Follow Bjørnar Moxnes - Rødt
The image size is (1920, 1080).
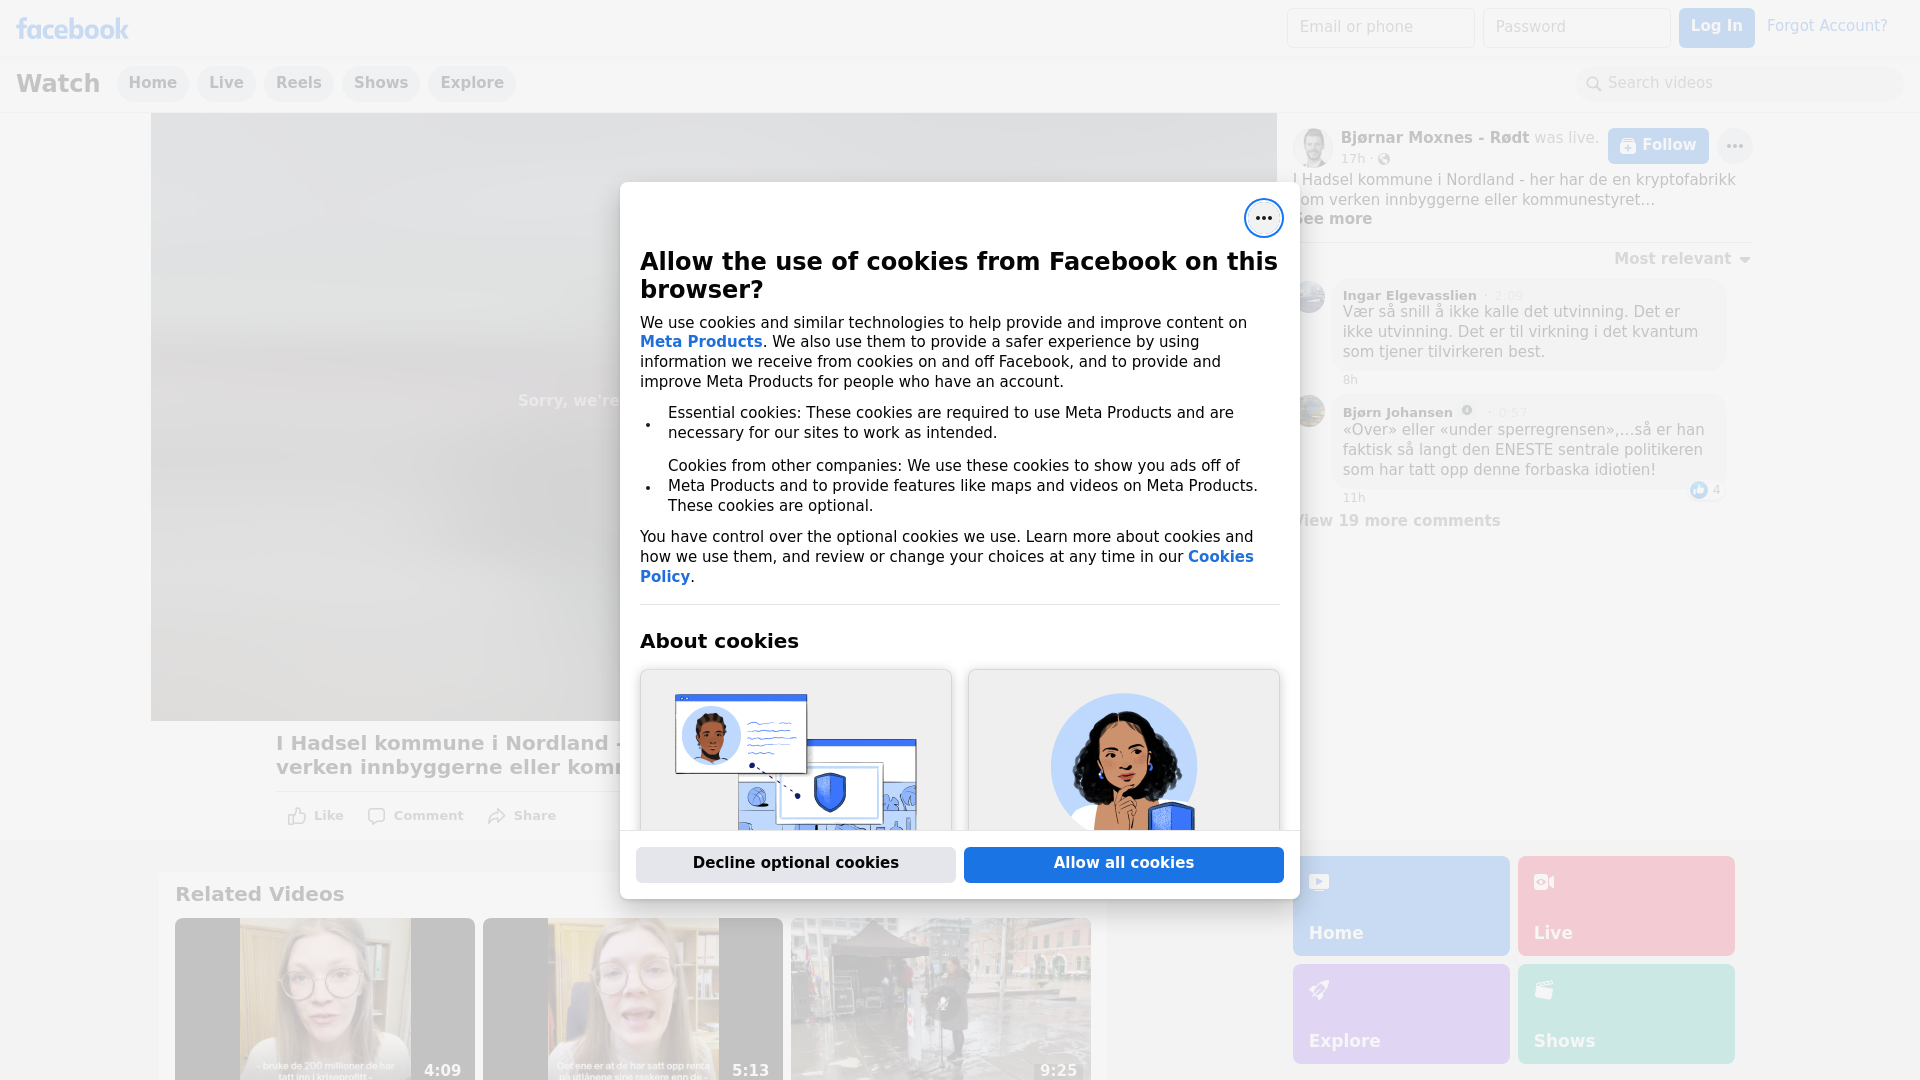(x=1658, y=146)
